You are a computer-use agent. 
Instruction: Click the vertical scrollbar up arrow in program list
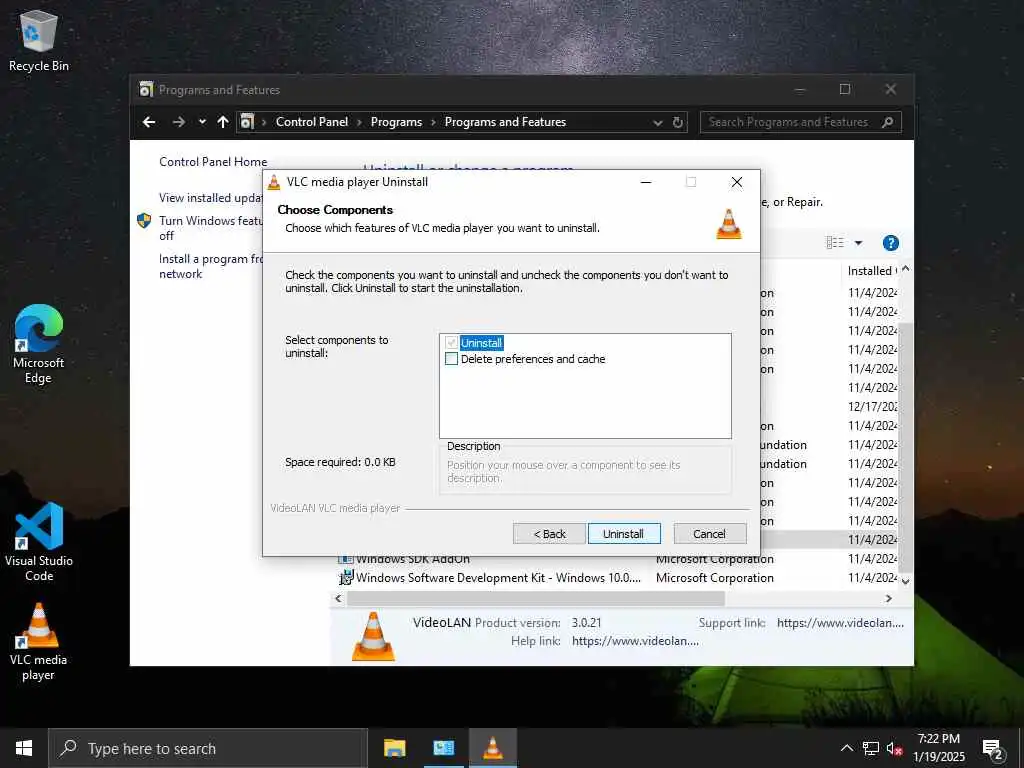[906, 270]
